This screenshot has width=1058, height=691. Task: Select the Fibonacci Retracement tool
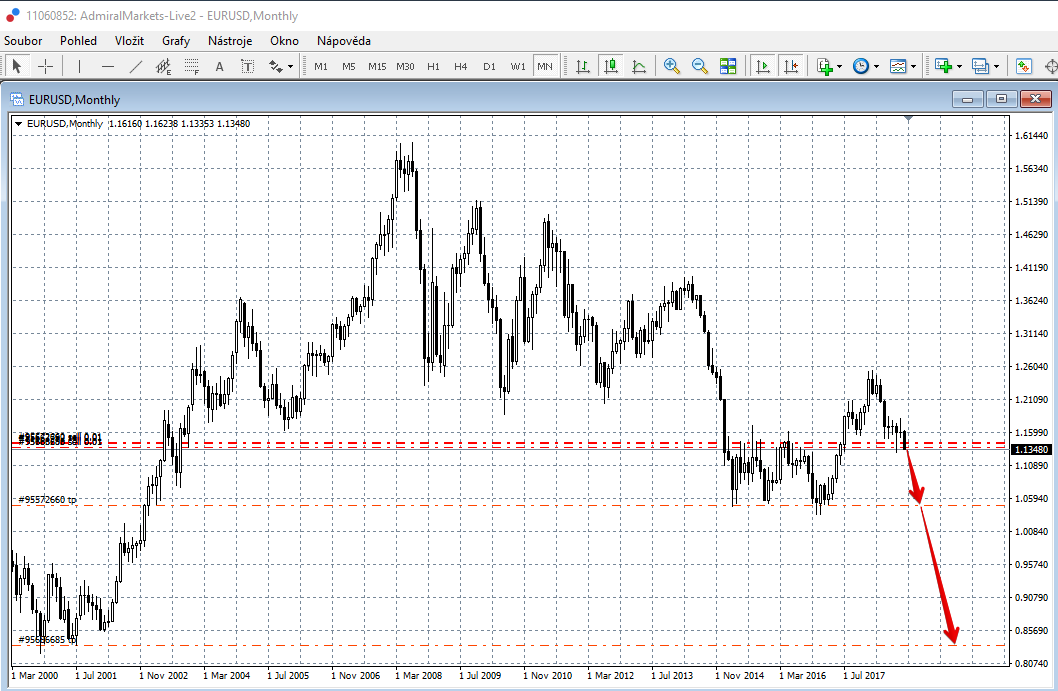point(192,66)
